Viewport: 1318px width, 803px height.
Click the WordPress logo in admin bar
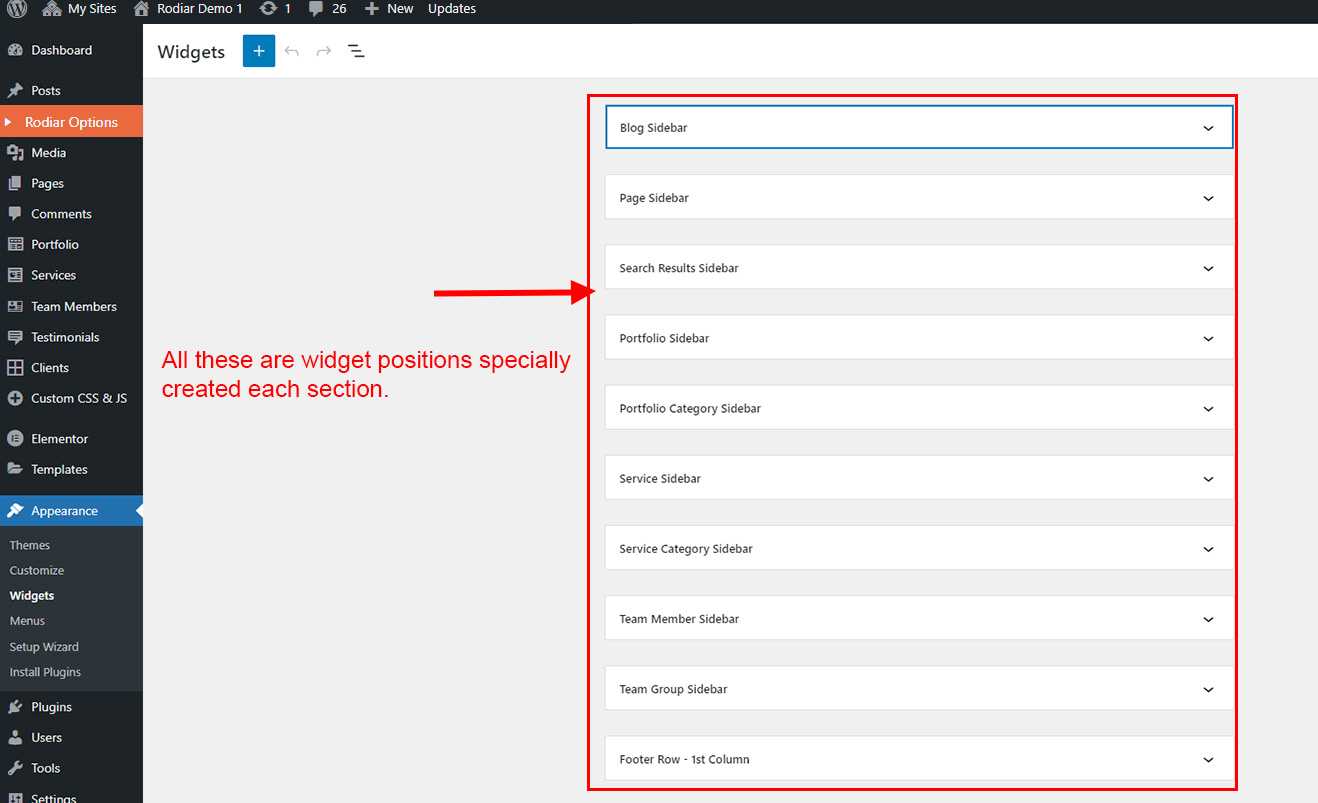pyautogui.click(x=17, y=9)
